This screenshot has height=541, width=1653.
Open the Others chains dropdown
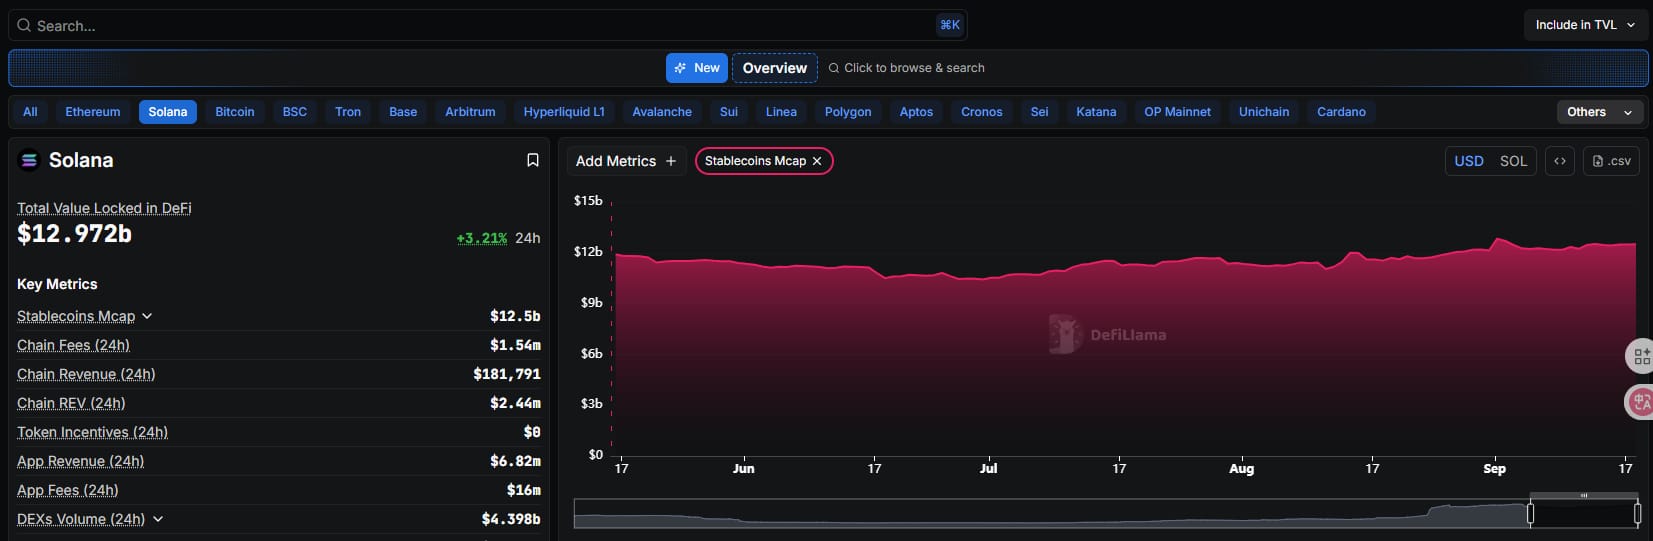point(1600,112)
